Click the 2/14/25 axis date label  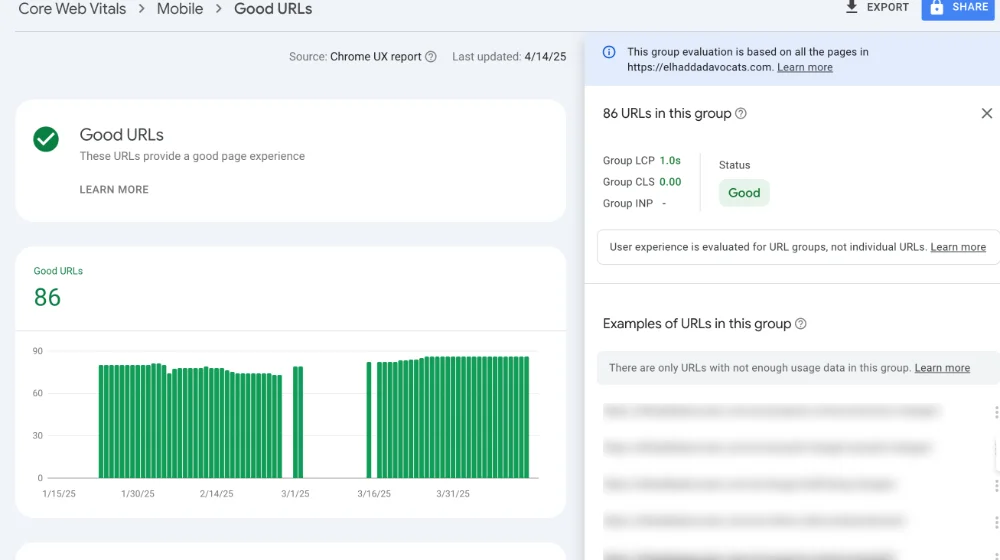pos(216,494)
